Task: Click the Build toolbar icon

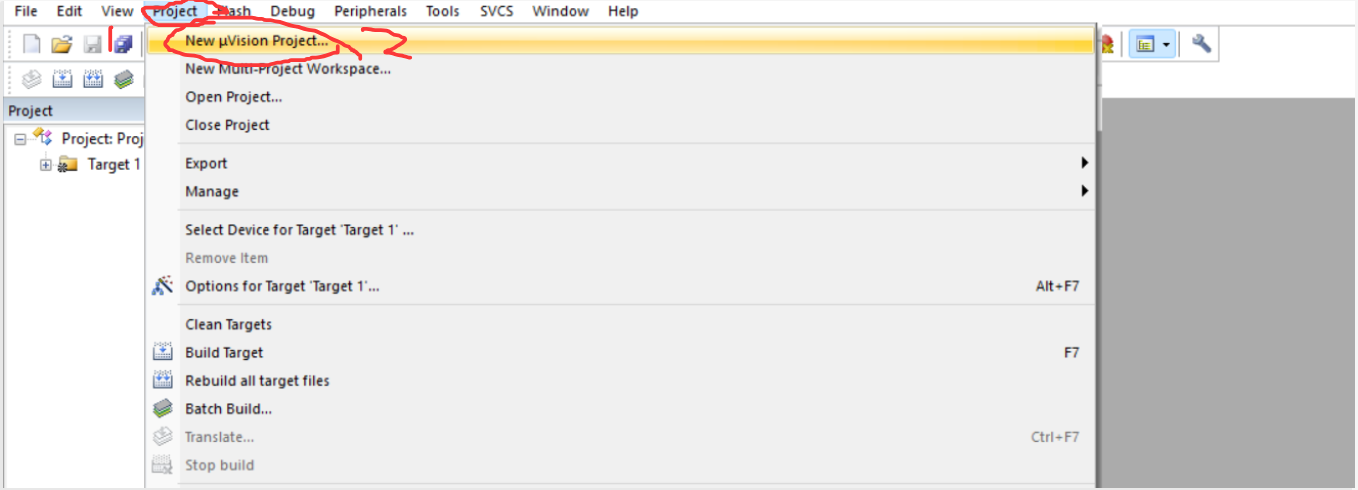Action: tap(62, 80)
